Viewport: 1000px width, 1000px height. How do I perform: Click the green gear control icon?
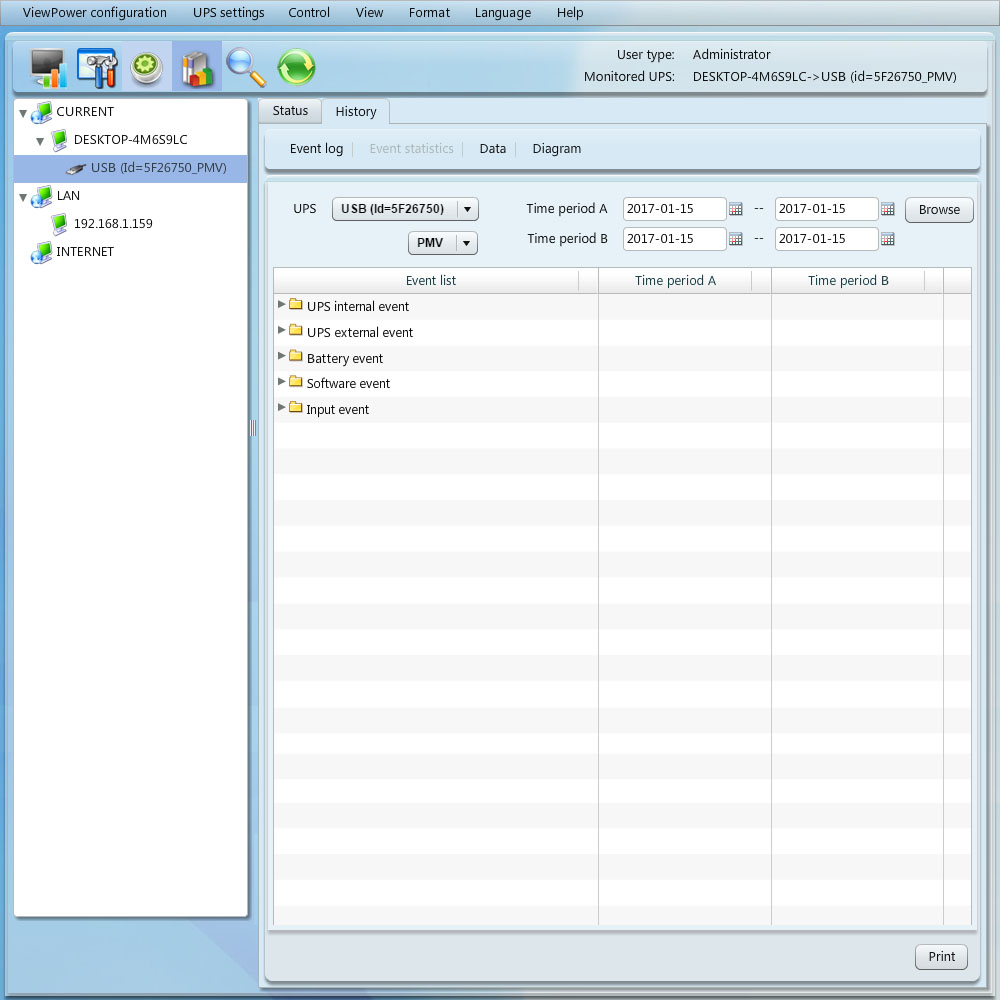coord(147,68)
